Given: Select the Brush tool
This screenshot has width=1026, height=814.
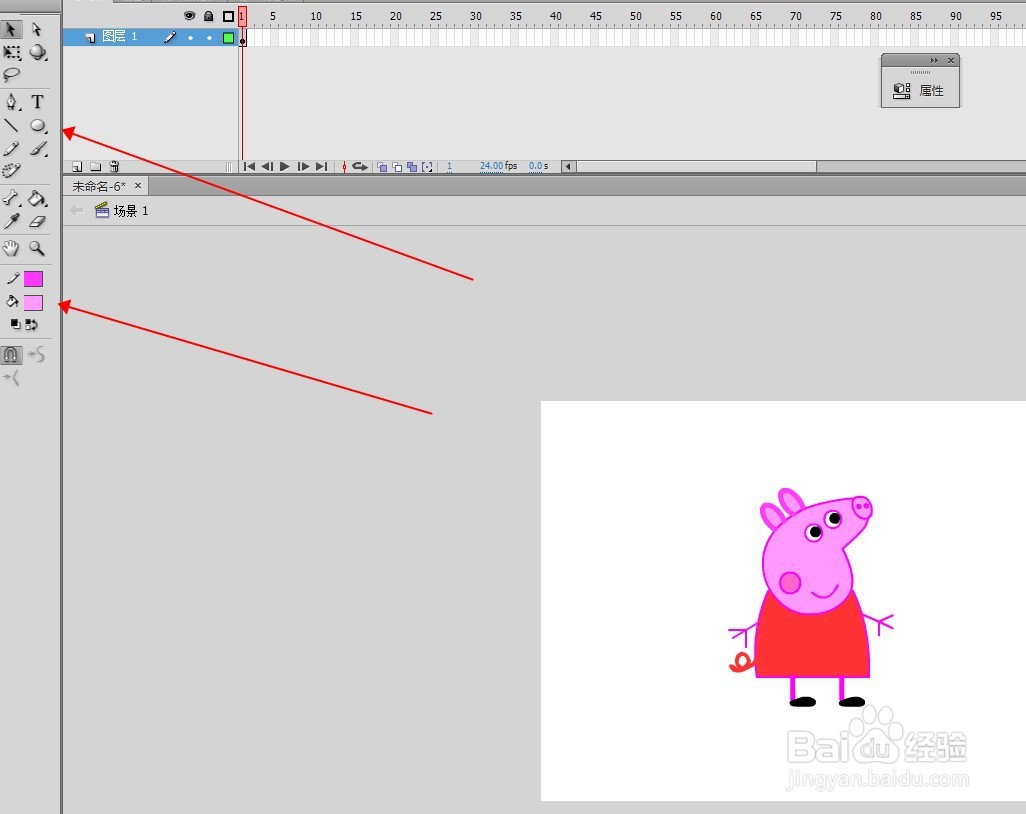Looking at the screenshot, I should [x=38, y=149].
